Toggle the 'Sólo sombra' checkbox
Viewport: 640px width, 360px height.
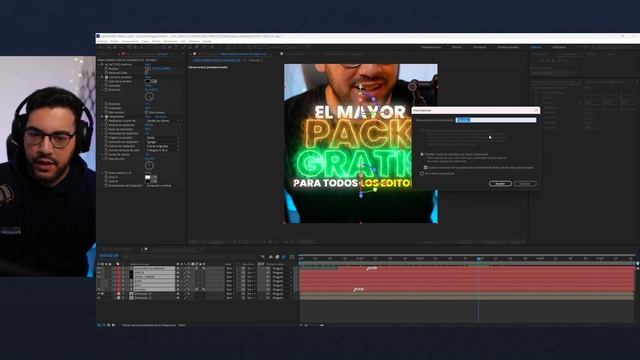(147, 112)
